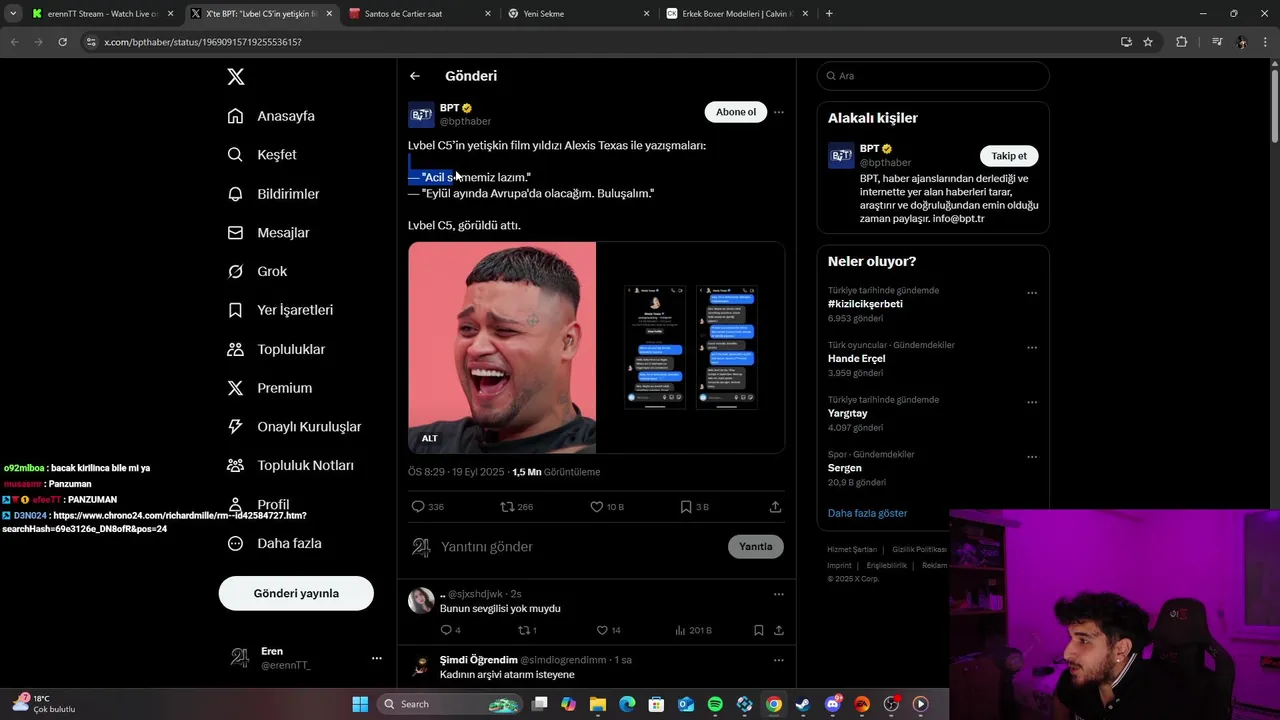Switch to Erkek Boxer Modelleri tab
This screenshot has width=1280, height=720.
(x=736, y=14)
